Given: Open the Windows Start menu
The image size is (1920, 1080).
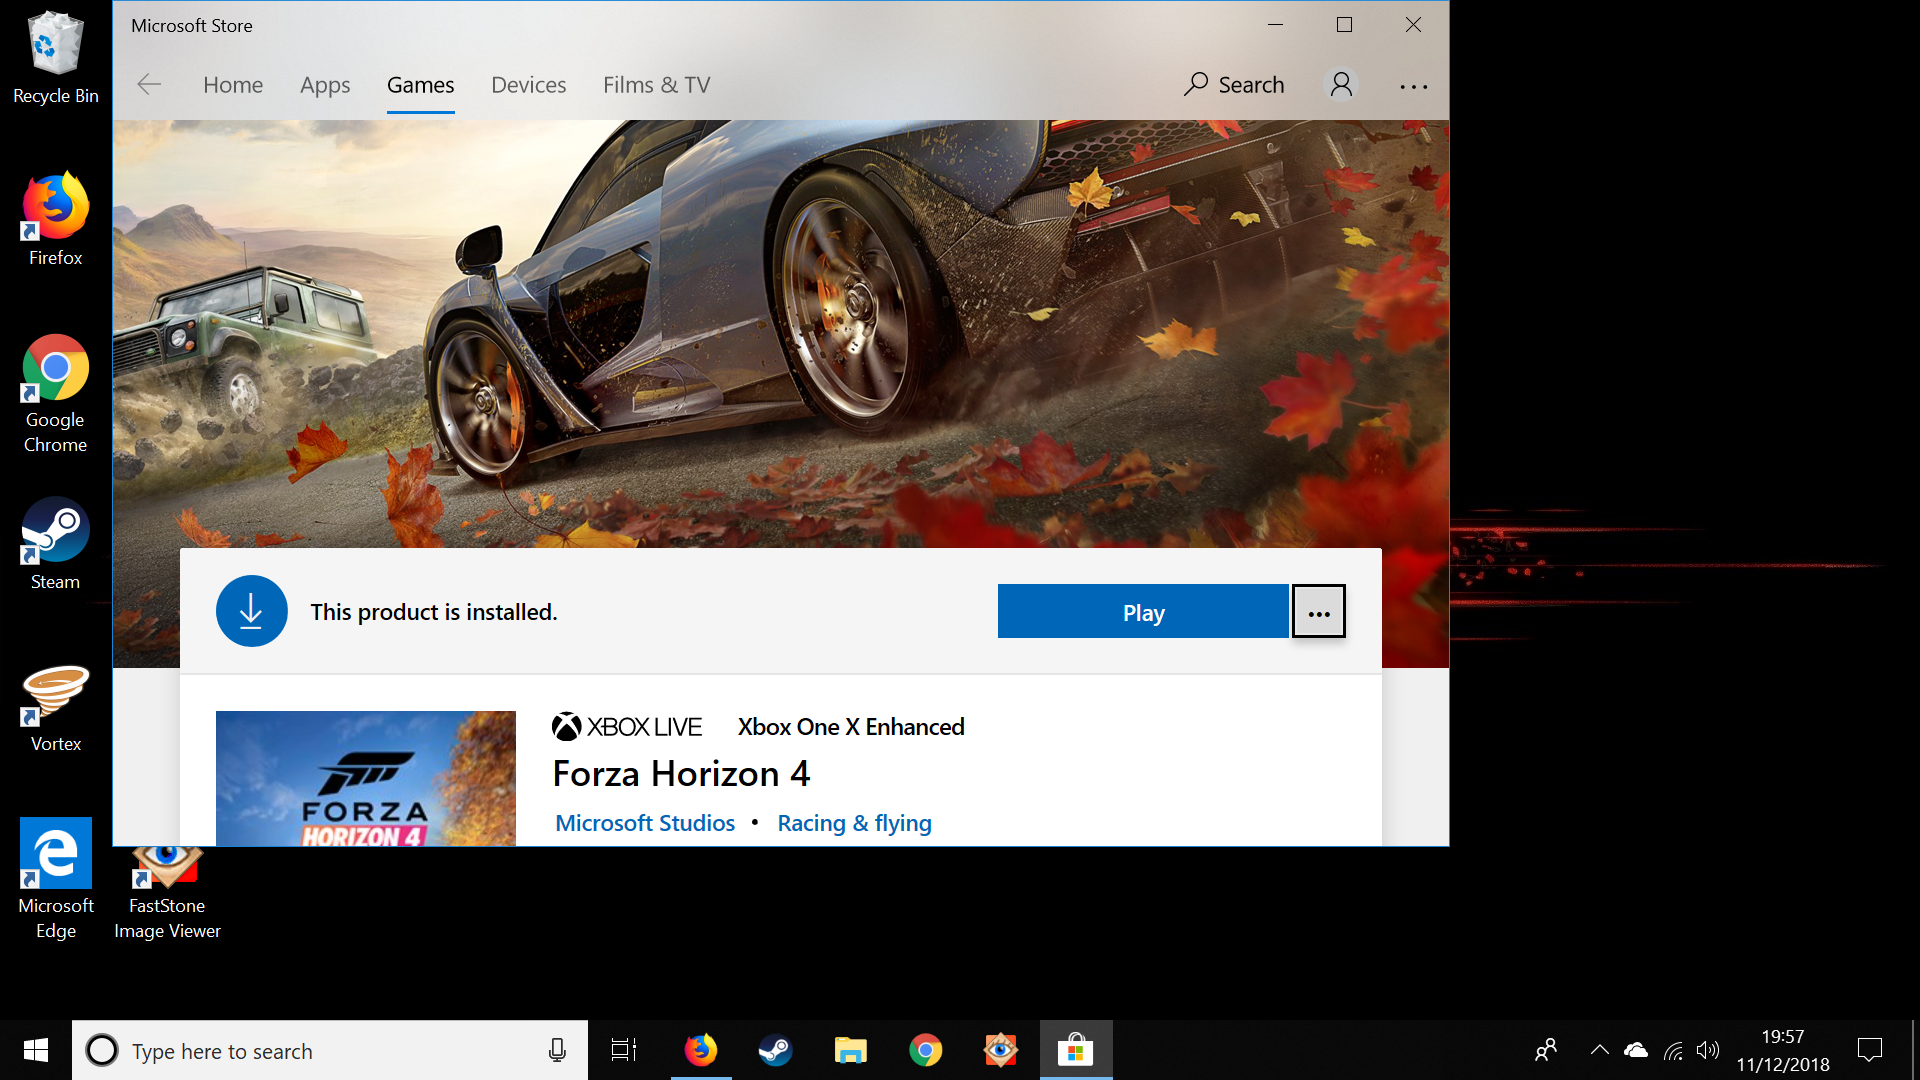Looking at the screenshot, I should coord(36,1050).
